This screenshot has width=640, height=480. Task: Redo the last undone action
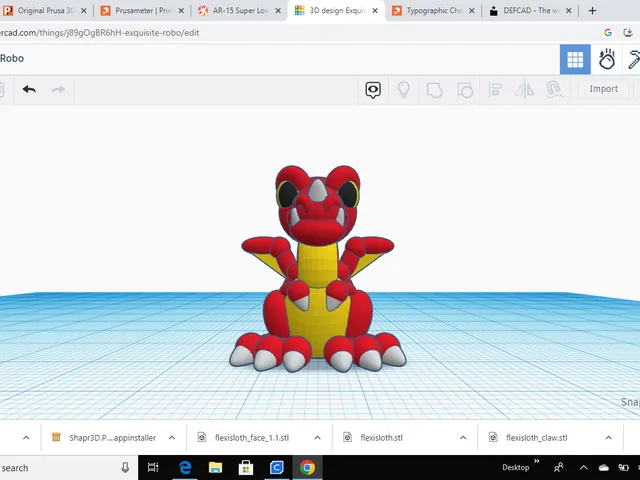click(58, 89)
